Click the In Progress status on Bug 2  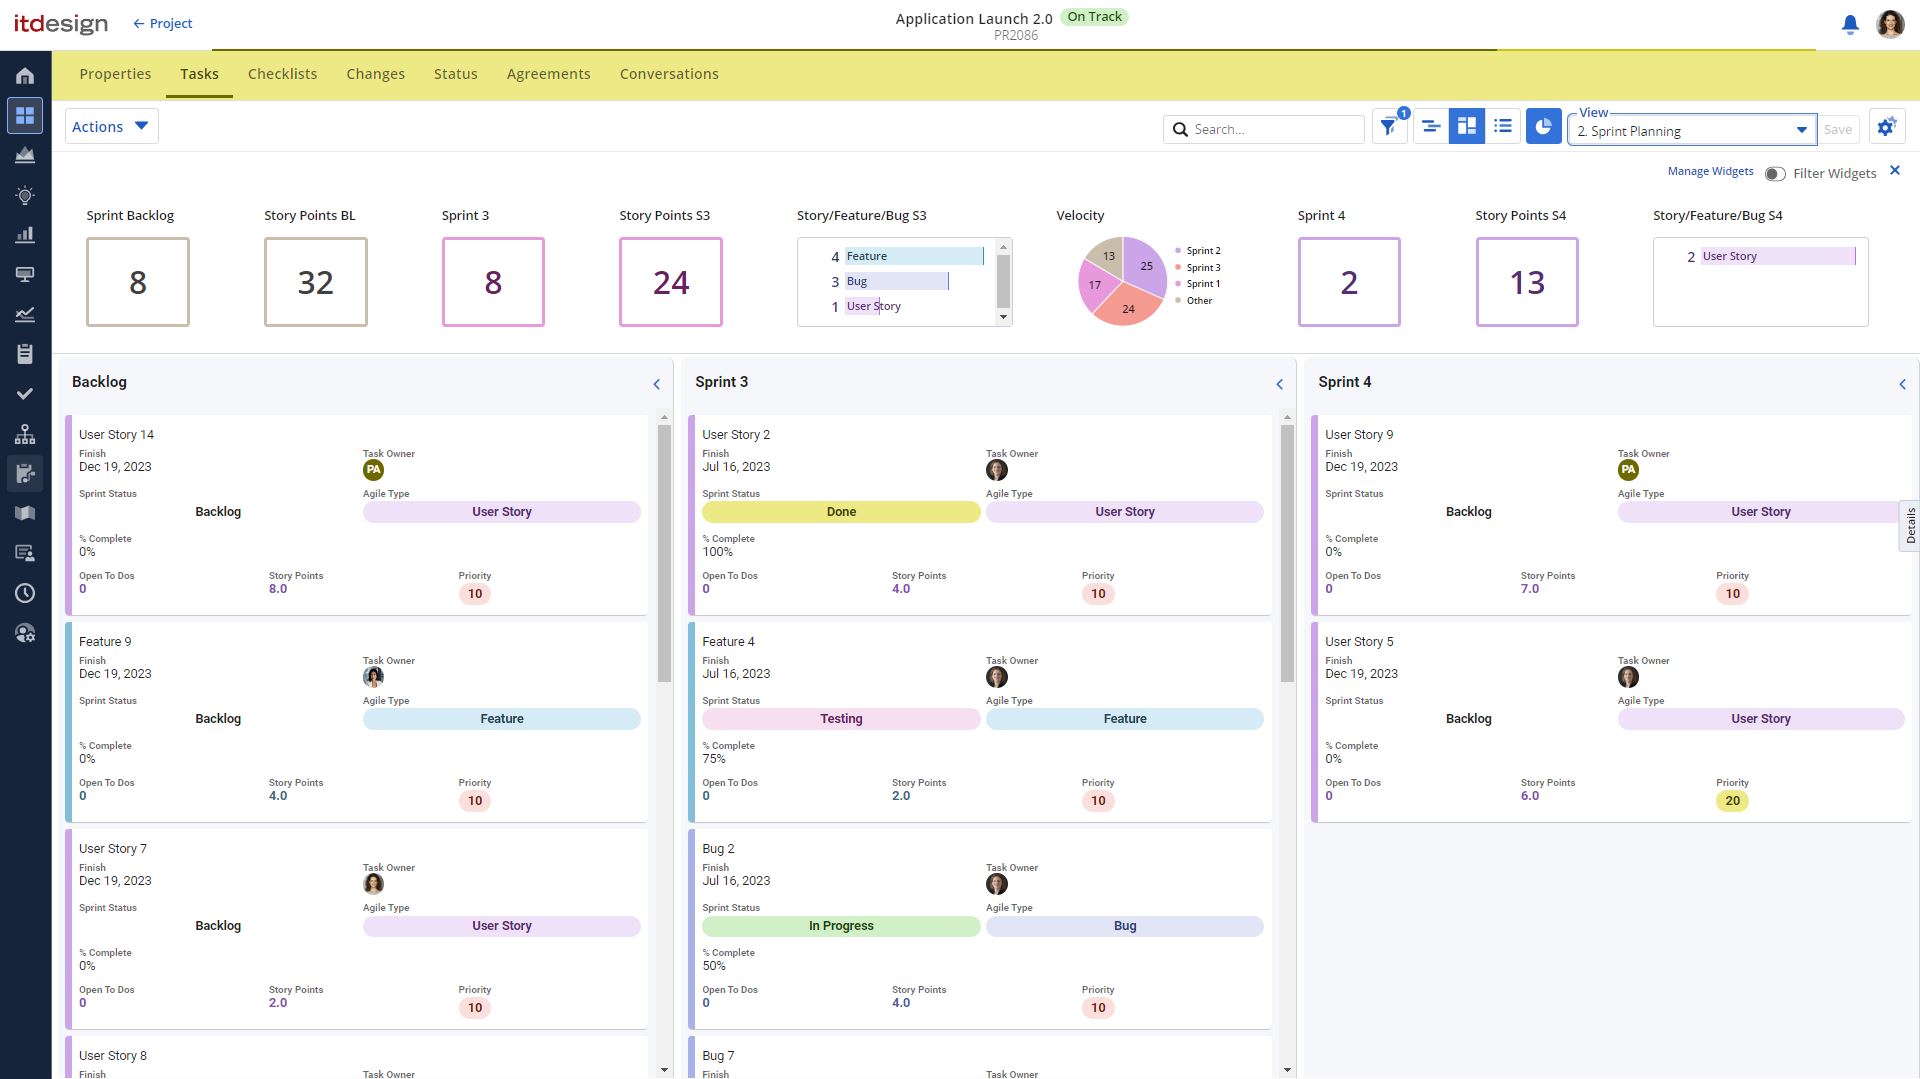coord(841,926)
